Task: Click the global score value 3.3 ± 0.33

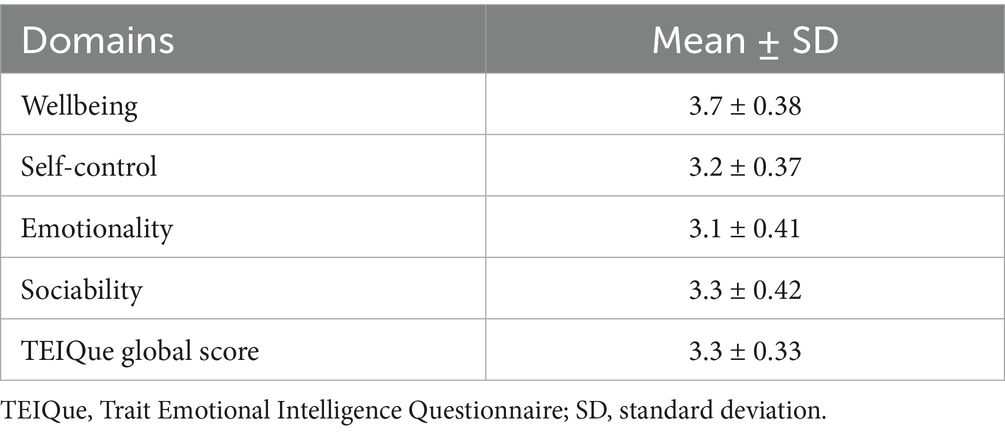Action: pyautogui.click(x=743, y=353)
